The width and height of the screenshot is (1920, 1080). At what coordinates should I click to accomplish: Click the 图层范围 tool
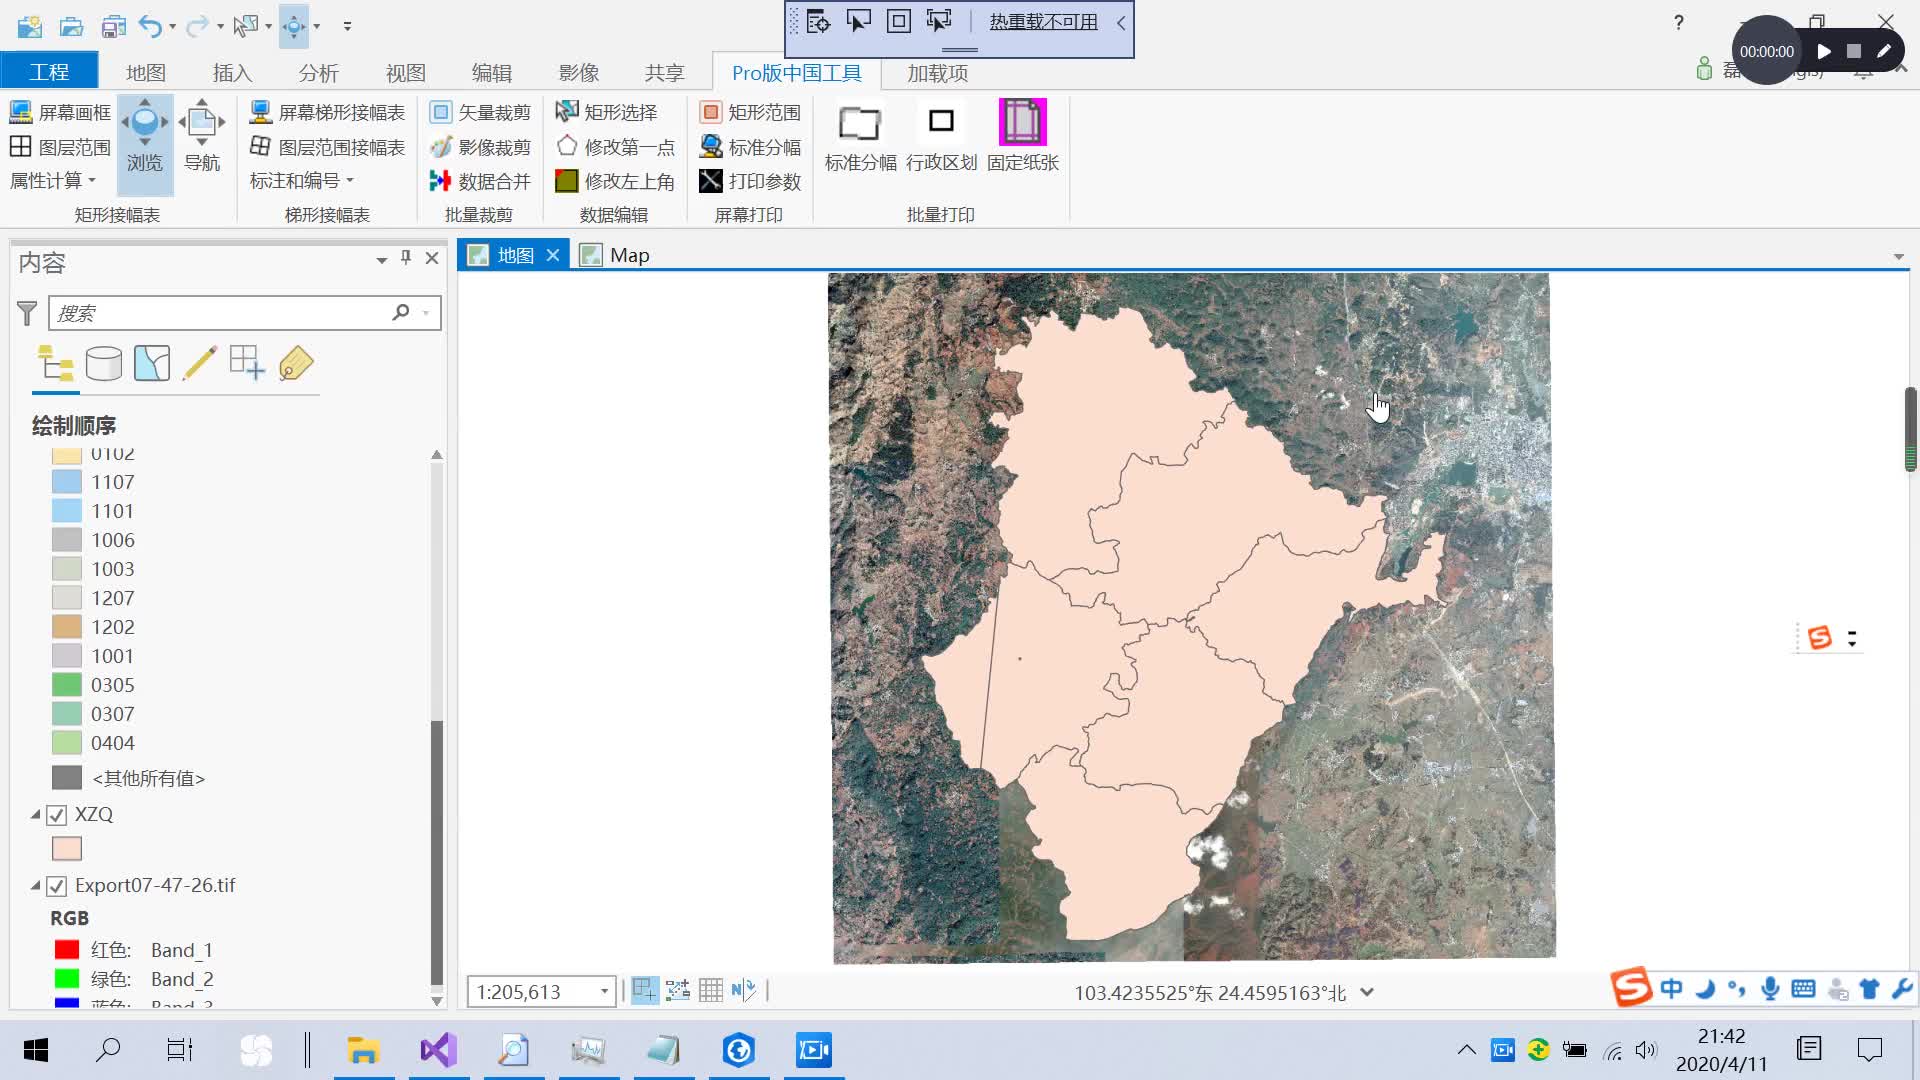coord(60,147)
